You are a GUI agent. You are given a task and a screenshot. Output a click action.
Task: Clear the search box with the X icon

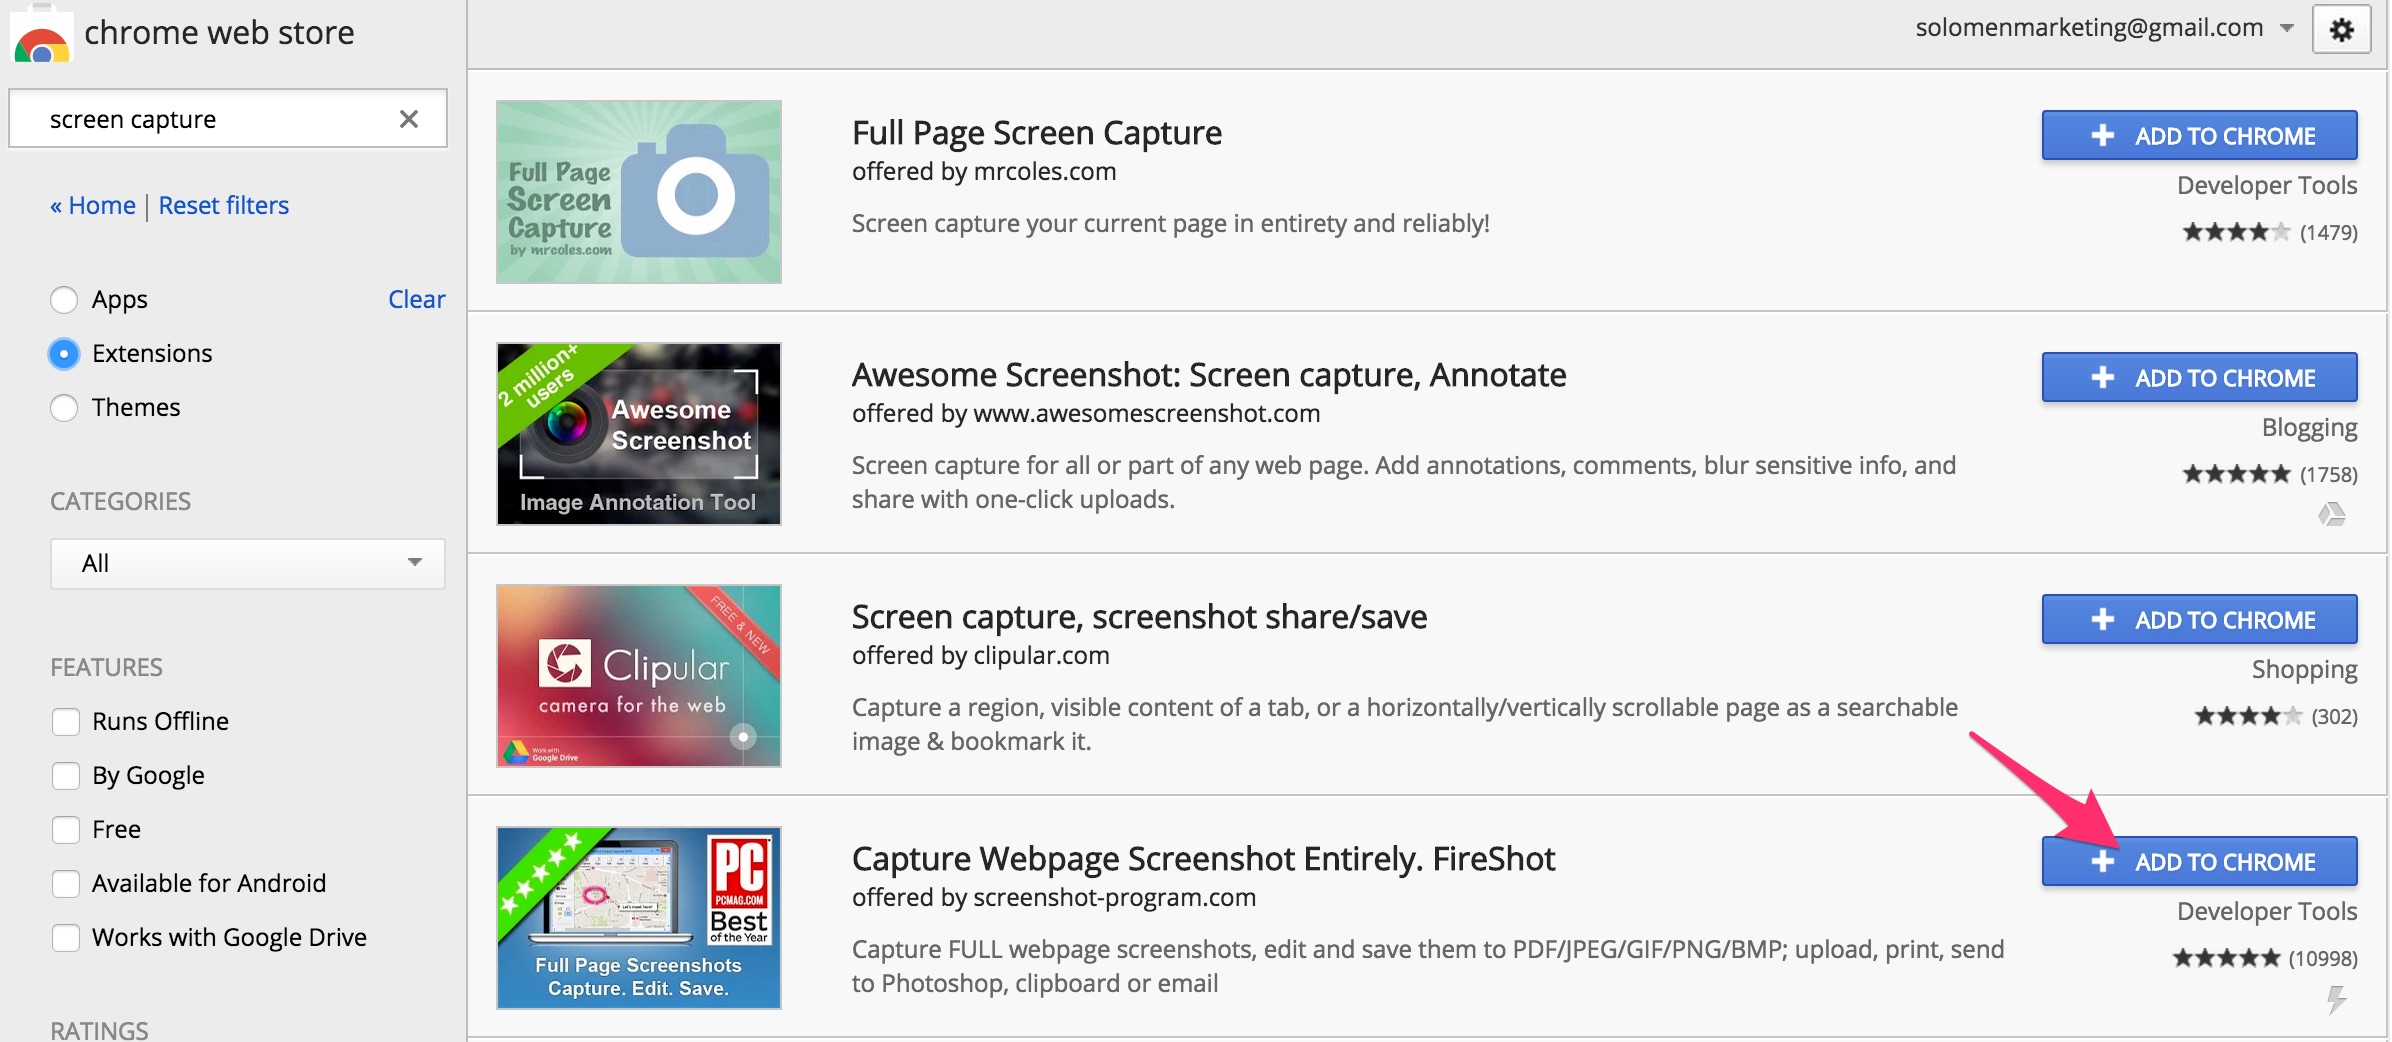pyautogui.click(x=409, y=119)
